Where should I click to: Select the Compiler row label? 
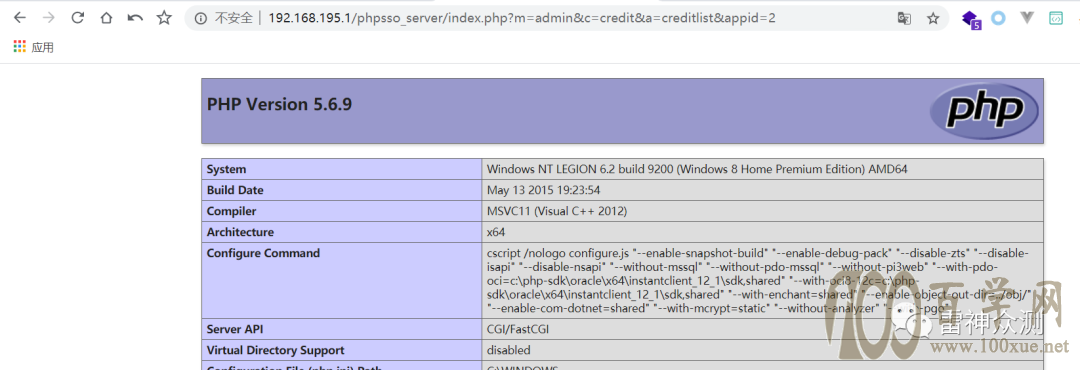pos(231,211)
